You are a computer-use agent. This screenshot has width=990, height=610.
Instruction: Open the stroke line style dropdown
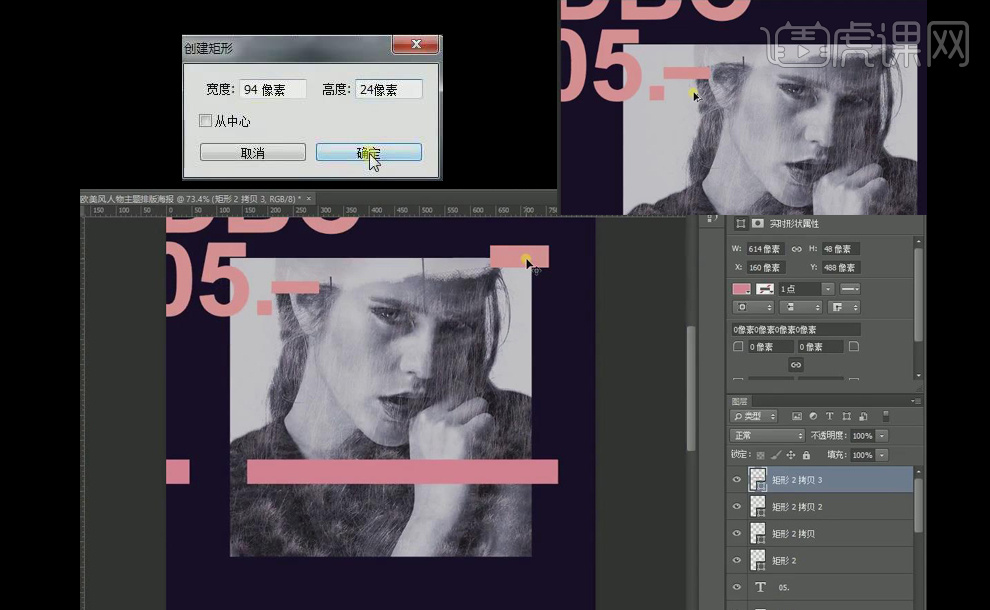[850, 289]
